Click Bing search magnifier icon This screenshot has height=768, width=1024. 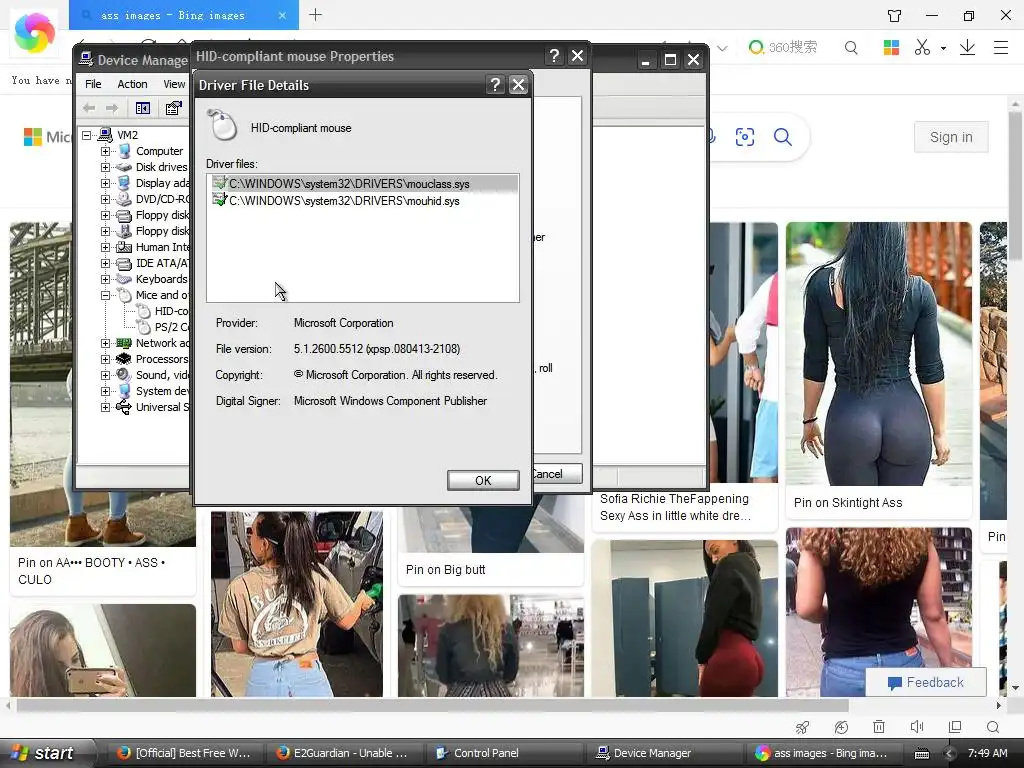(782, 136)
